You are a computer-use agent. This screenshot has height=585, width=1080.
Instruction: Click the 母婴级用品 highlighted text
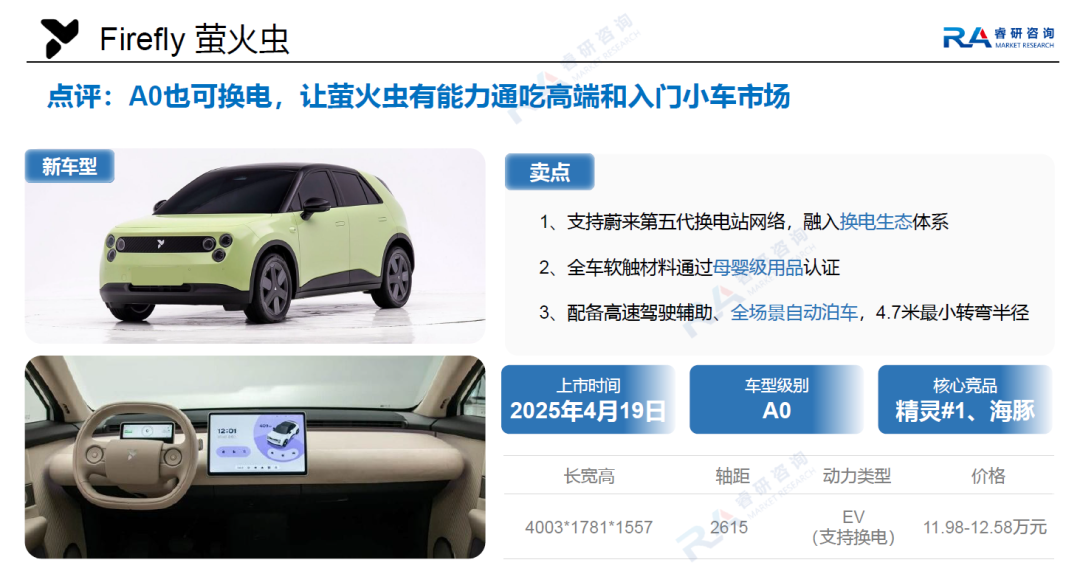[757, 267]
